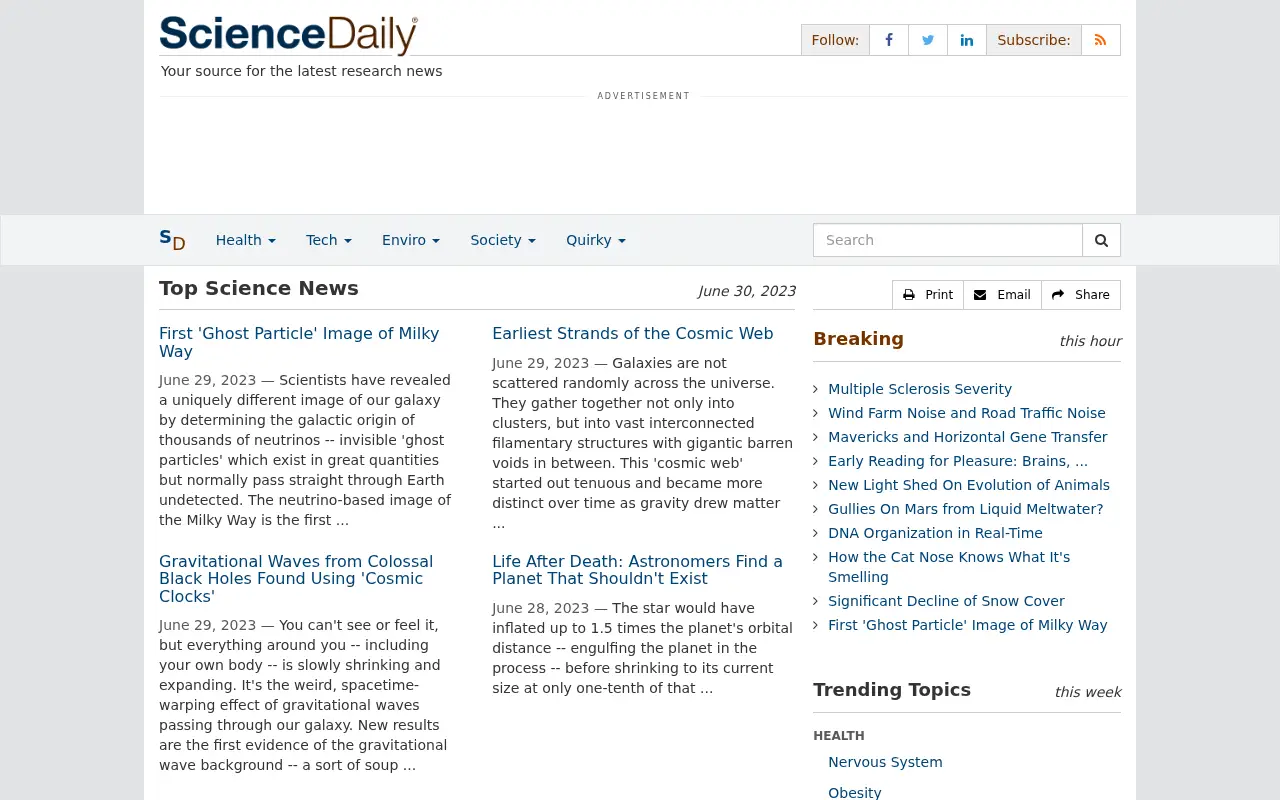Open ScienceDaily Twitter page icon
Viewport: 1280px width, 800px height.
pyautogui.click(x=928, y=40)
